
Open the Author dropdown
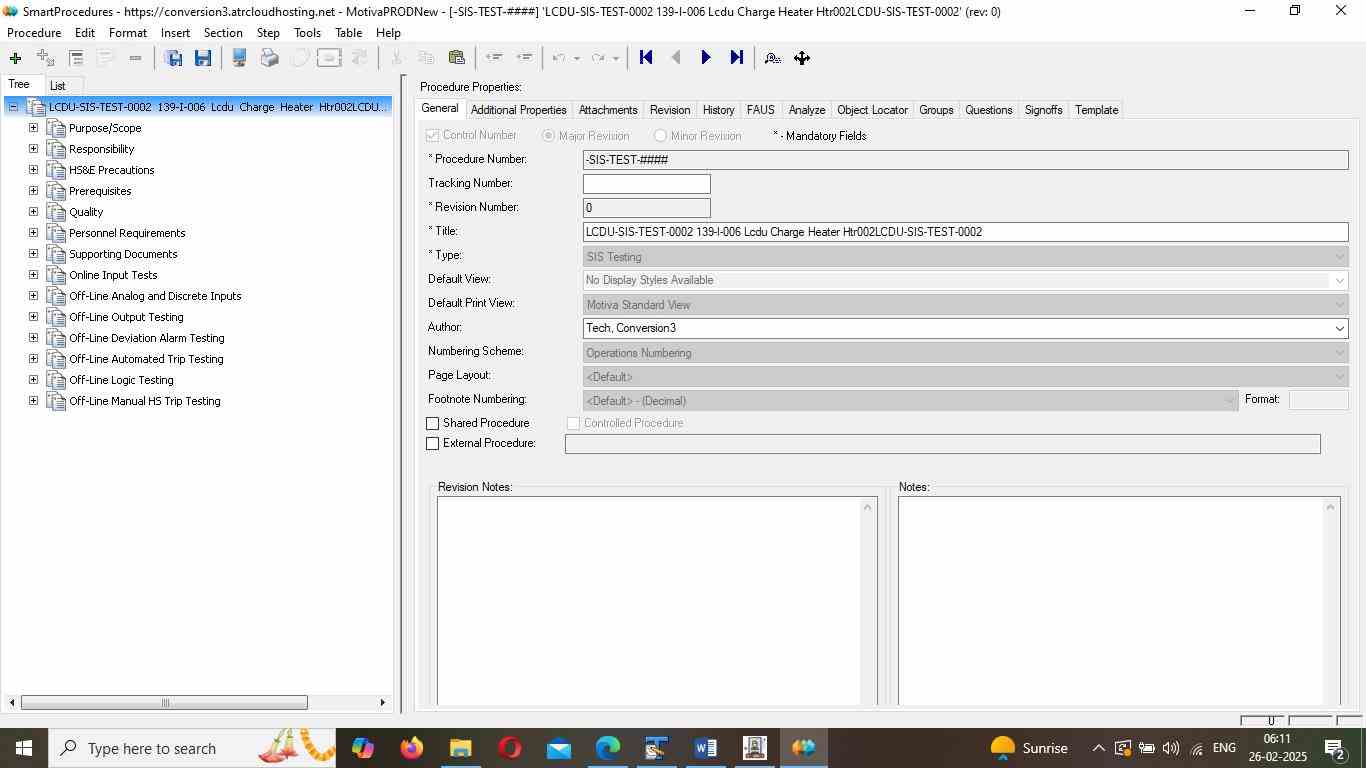point(1339,329)
